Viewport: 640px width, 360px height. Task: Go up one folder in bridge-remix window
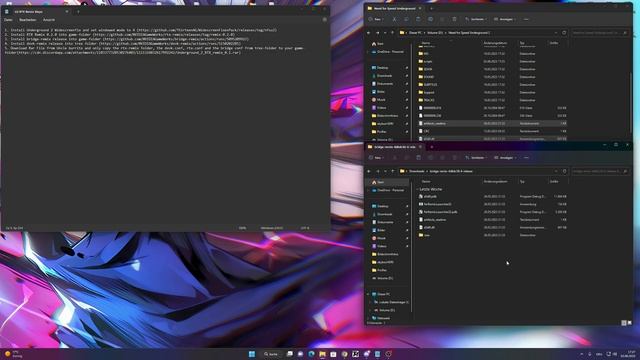click(393, 171)
